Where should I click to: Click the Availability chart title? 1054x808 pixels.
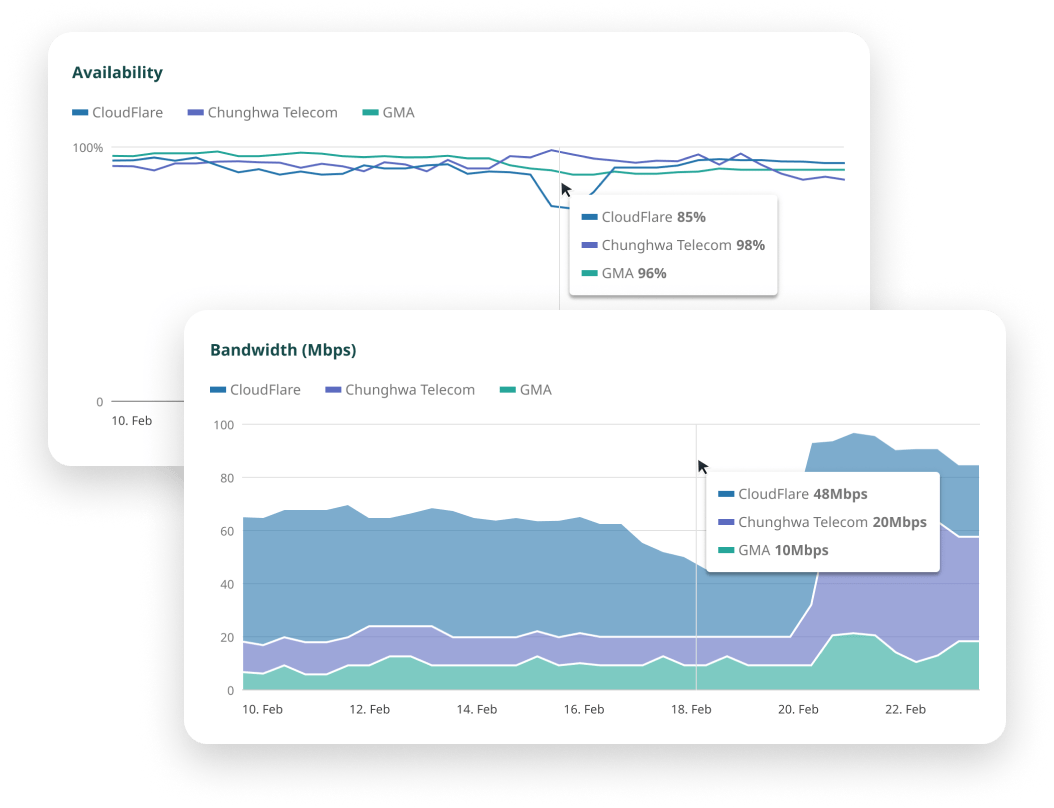click(x=118, y=73)
